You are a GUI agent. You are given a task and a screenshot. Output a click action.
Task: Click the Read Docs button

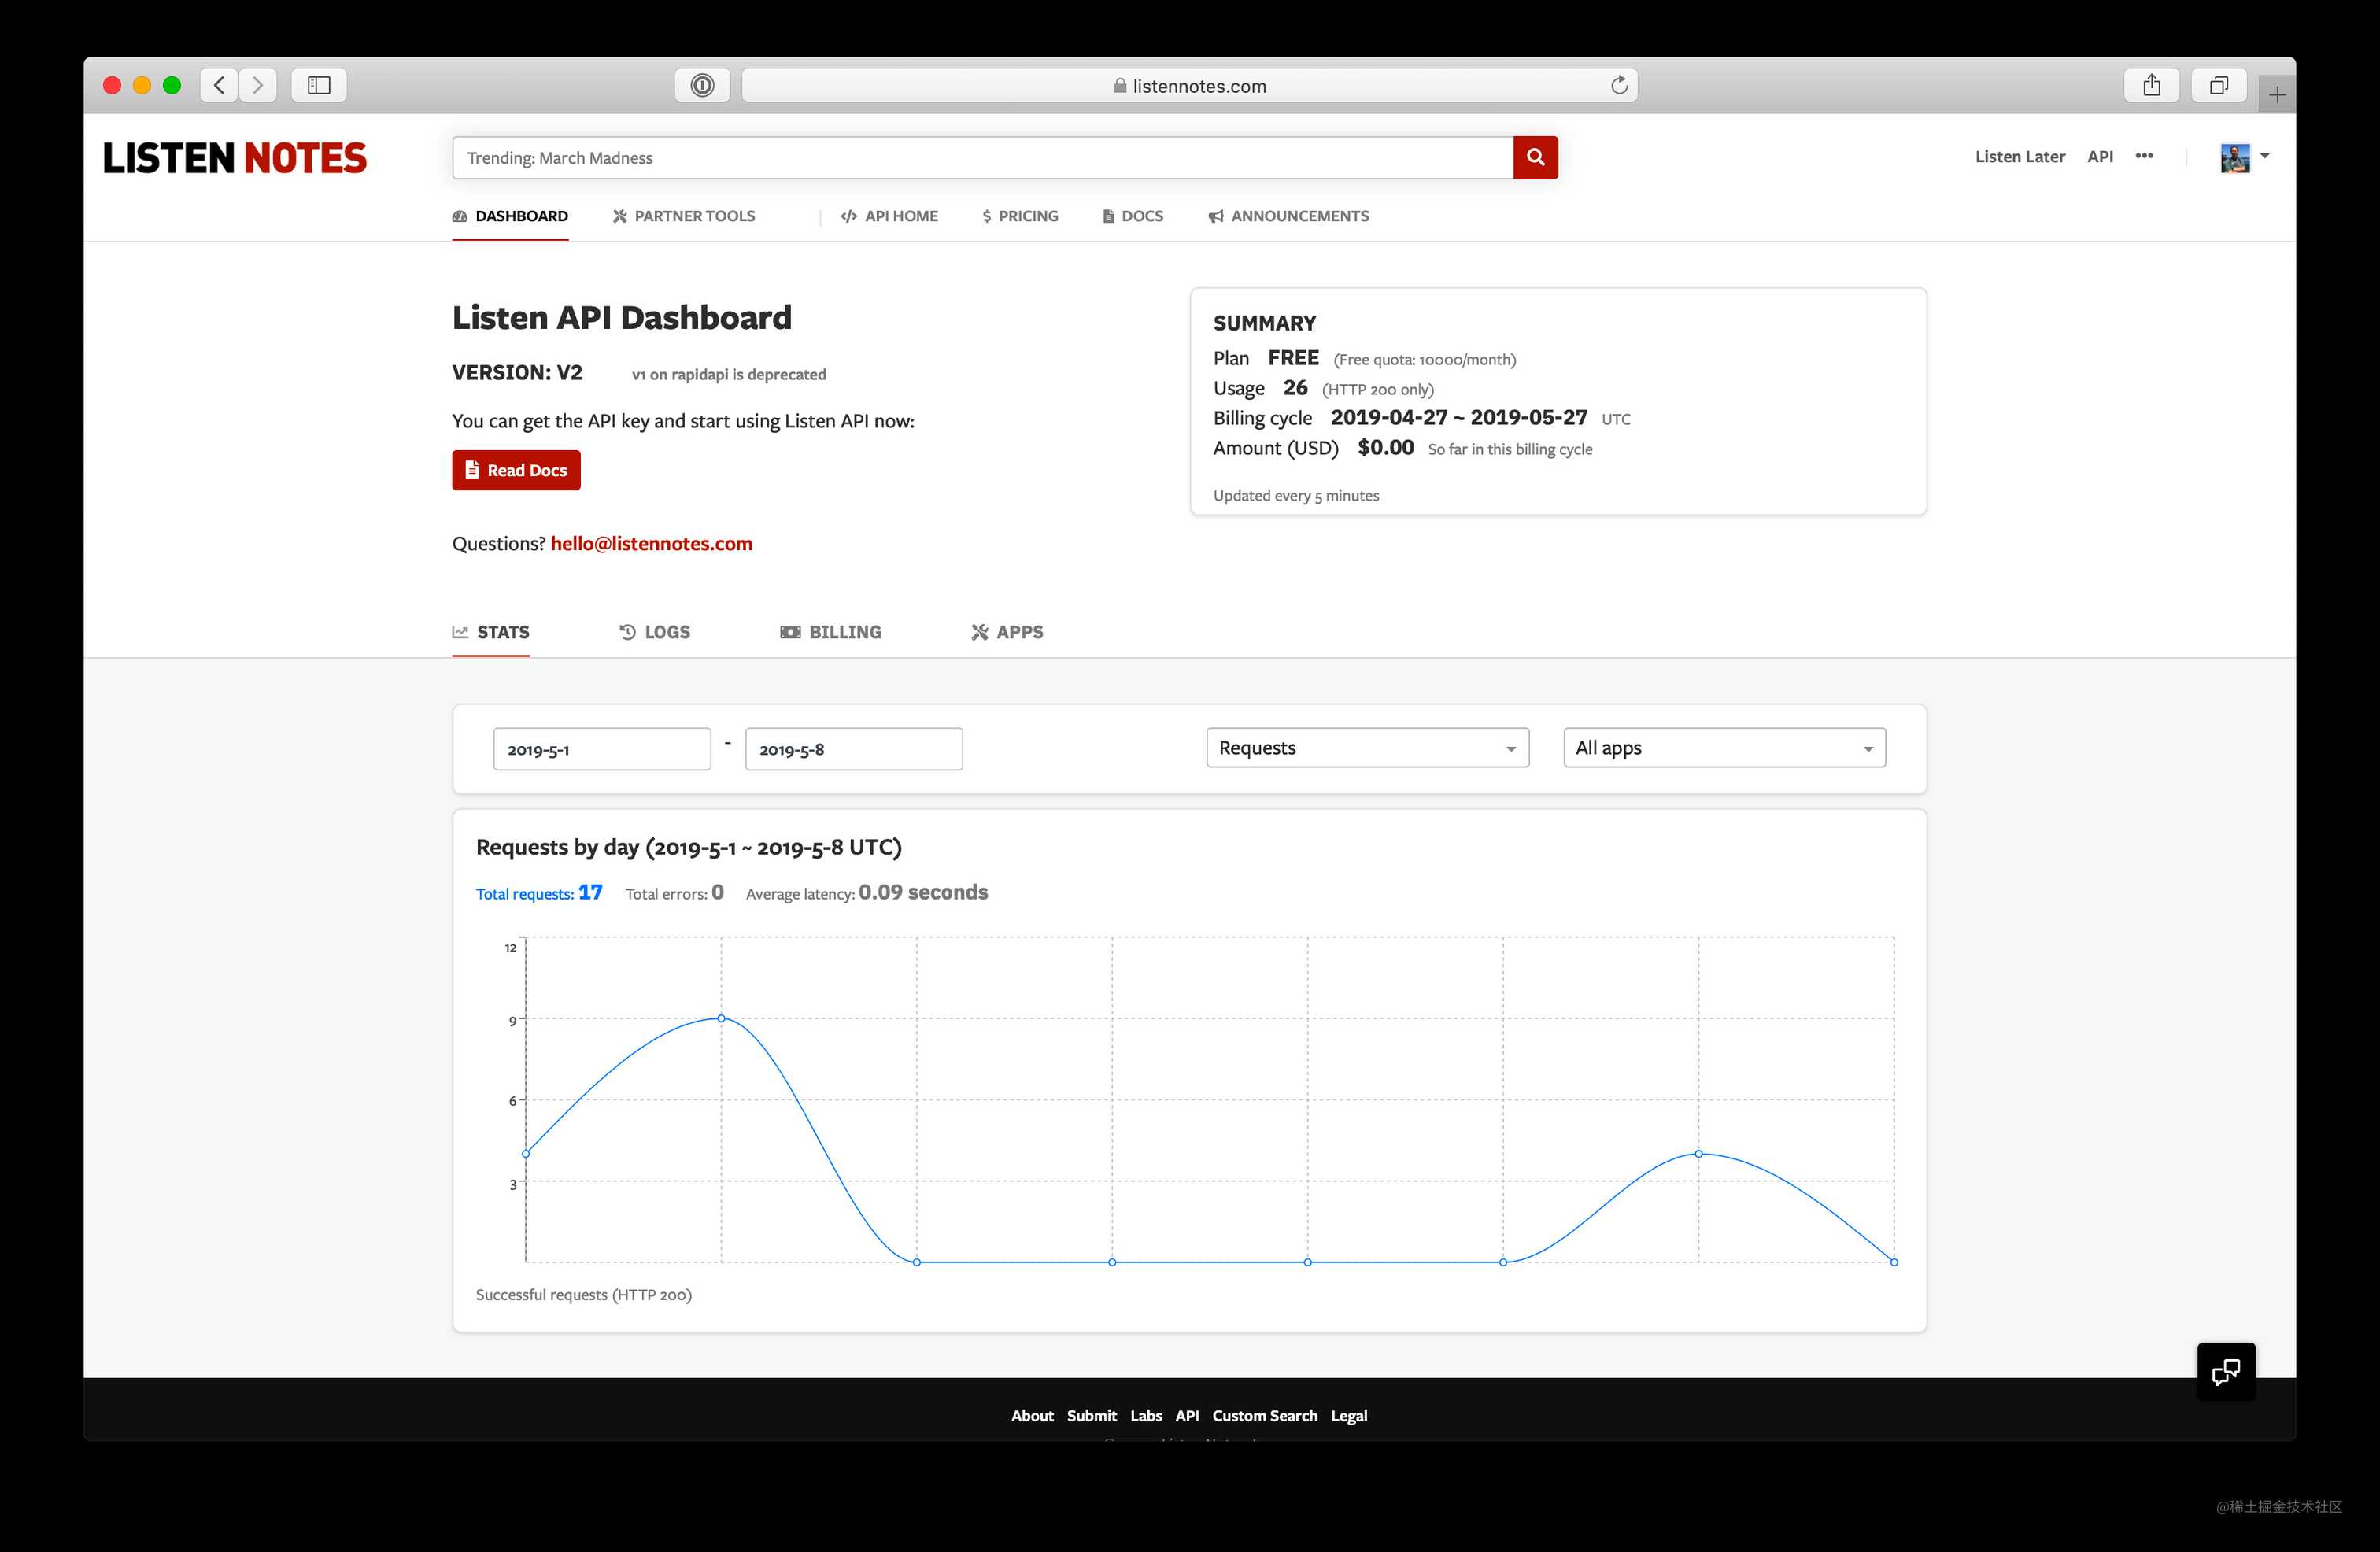point(516,470)
